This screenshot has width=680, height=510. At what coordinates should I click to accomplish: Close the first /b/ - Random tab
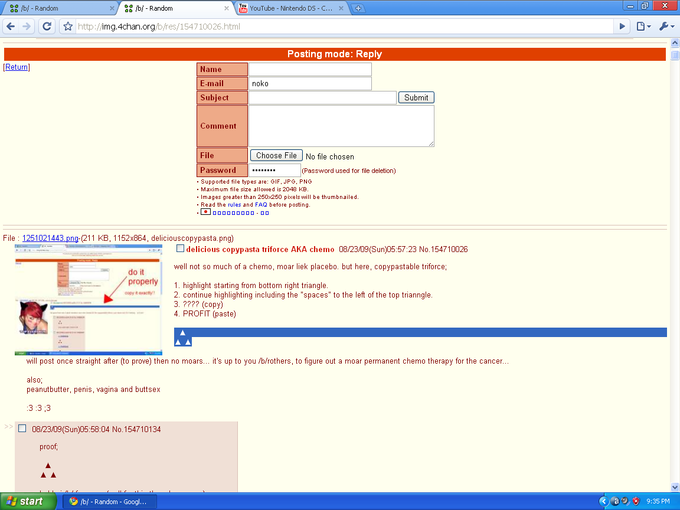(x=112, y=8)
